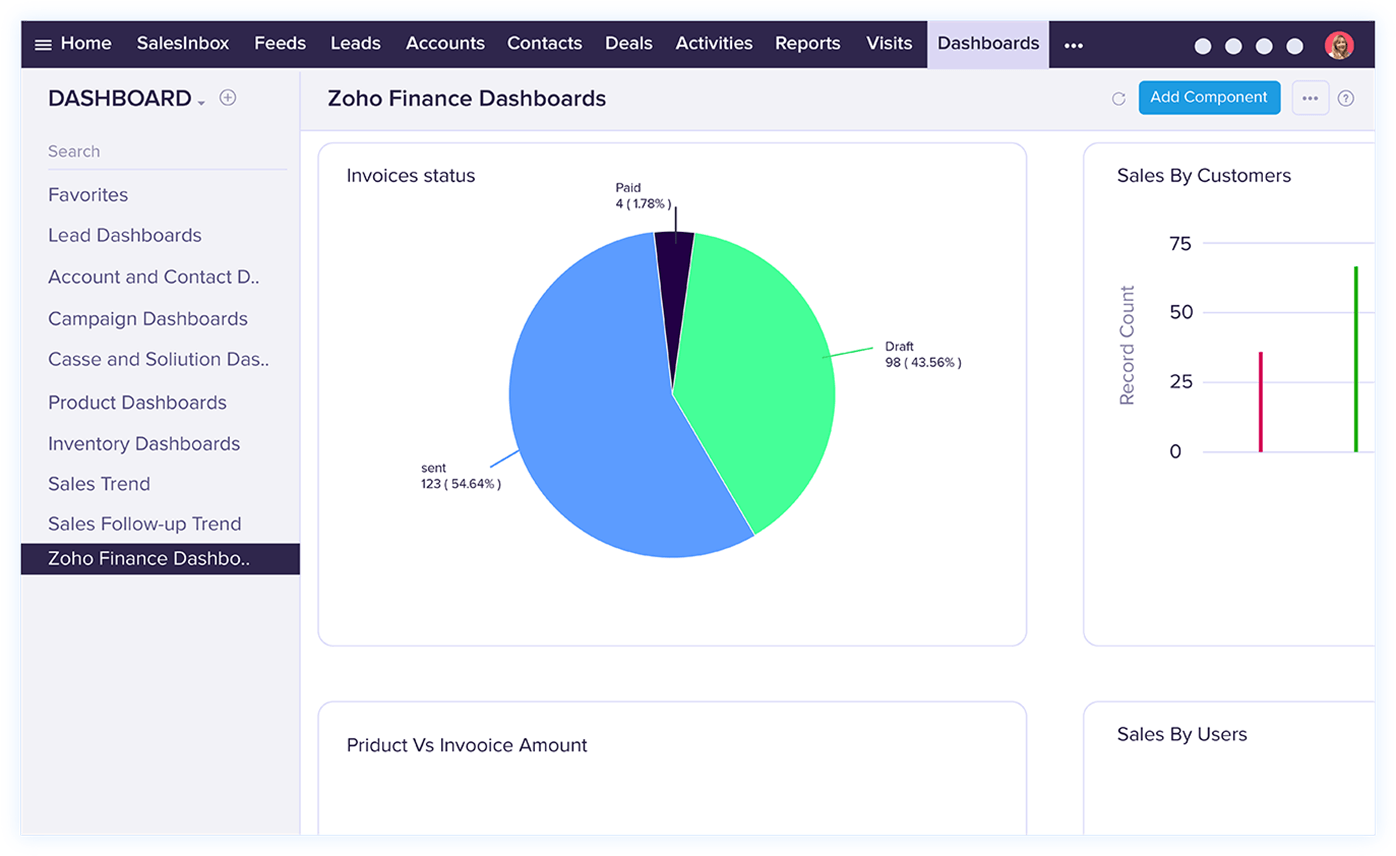Expand the DASHBOARD dropdown arrow

click(201, 103)
